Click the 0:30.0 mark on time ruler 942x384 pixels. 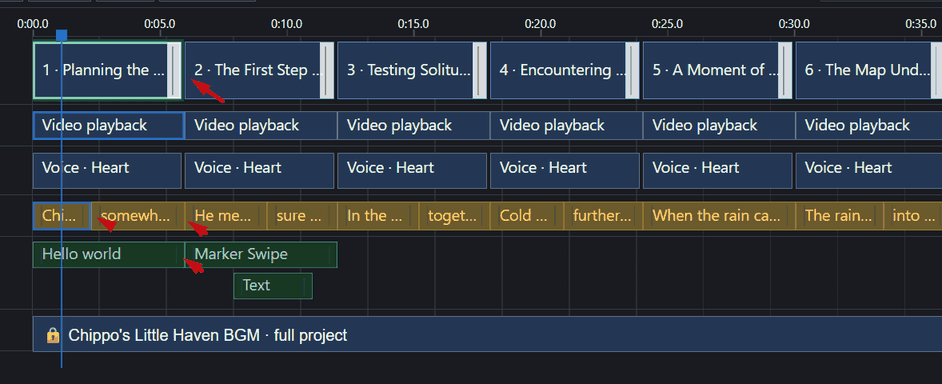(x=794, y=24)
